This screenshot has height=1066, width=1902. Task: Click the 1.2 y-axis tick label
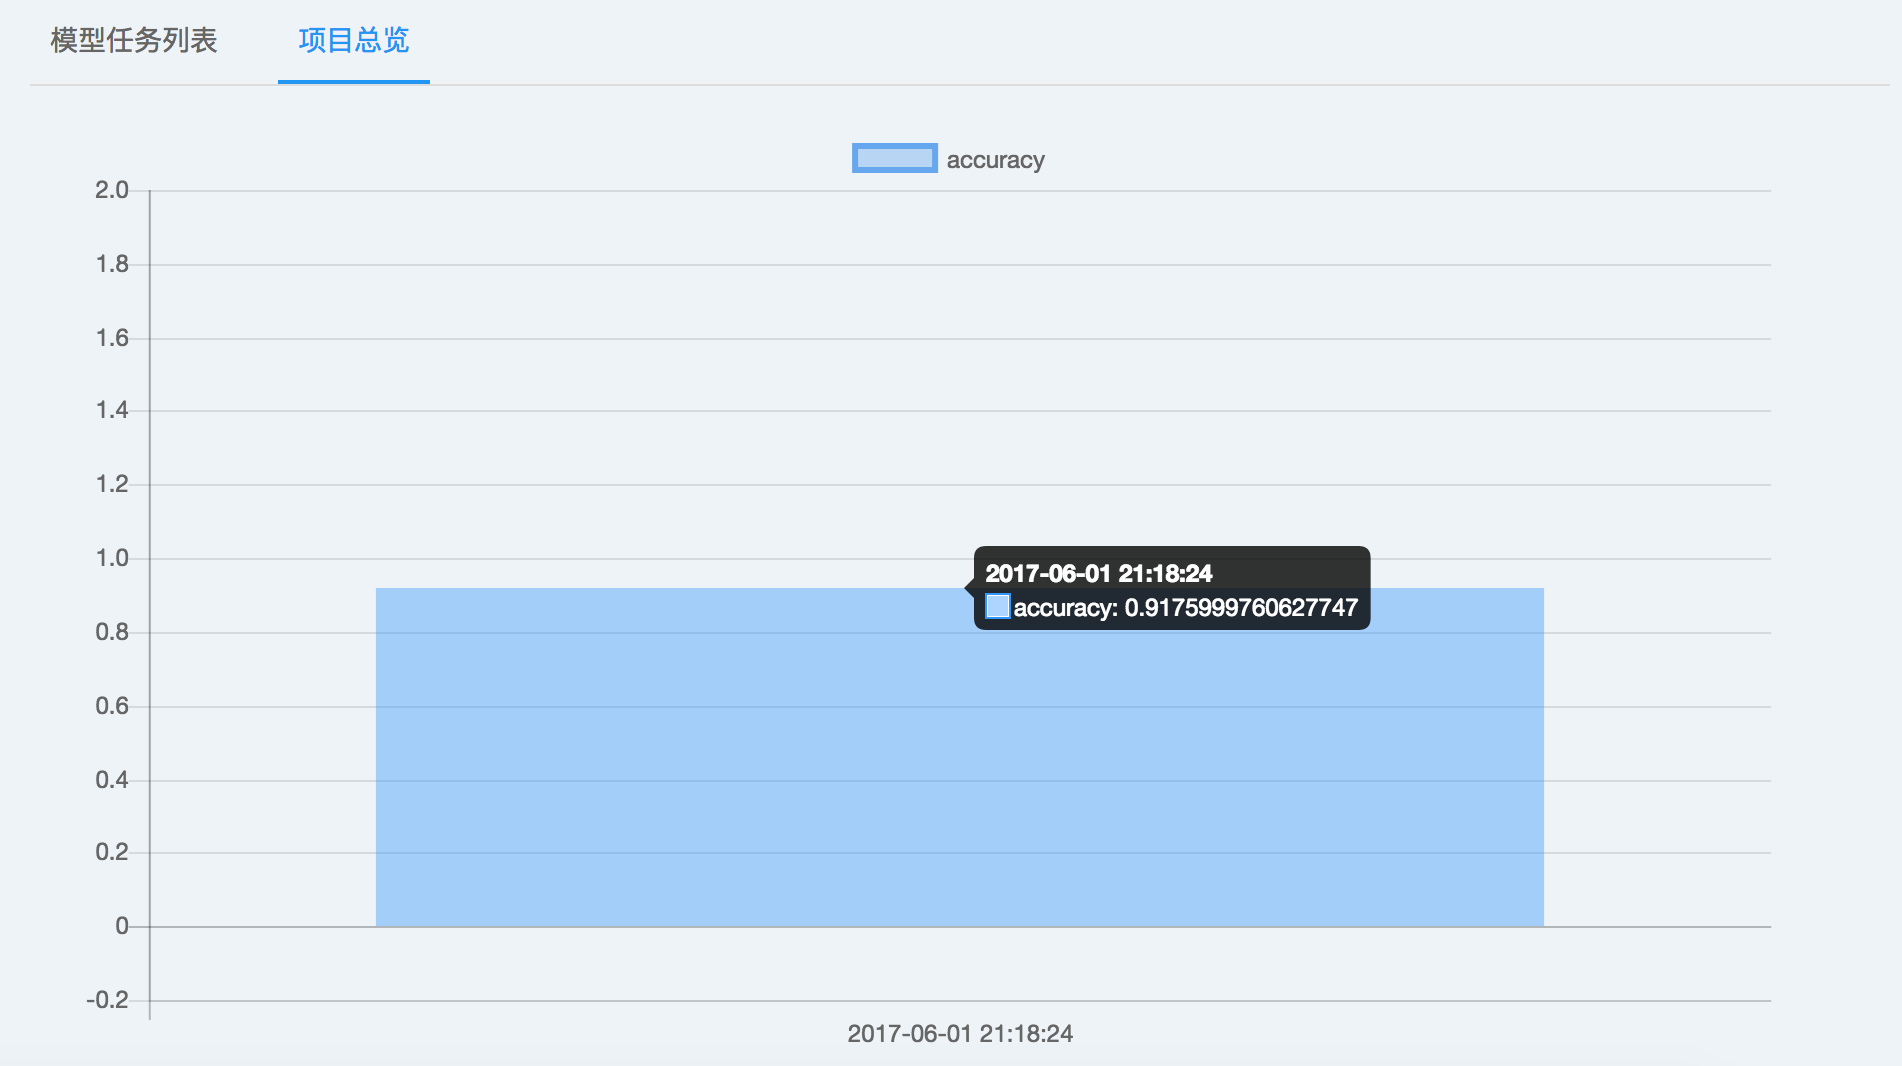112,484
